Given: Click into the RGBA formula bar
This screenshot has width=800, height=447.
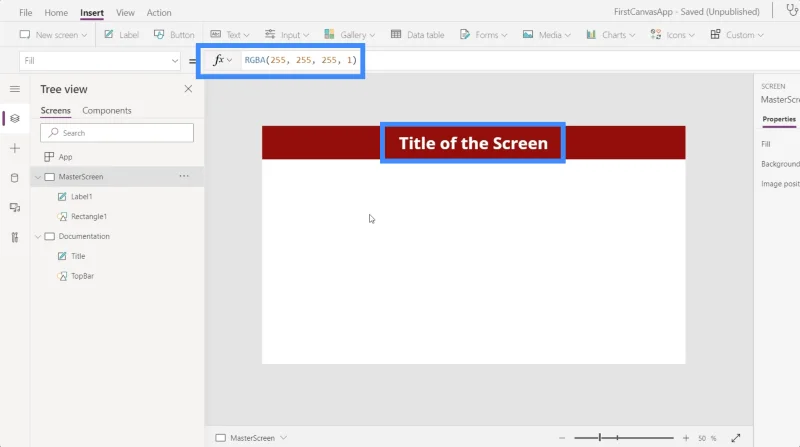Looking at the screenshot, I should (301, 60).
